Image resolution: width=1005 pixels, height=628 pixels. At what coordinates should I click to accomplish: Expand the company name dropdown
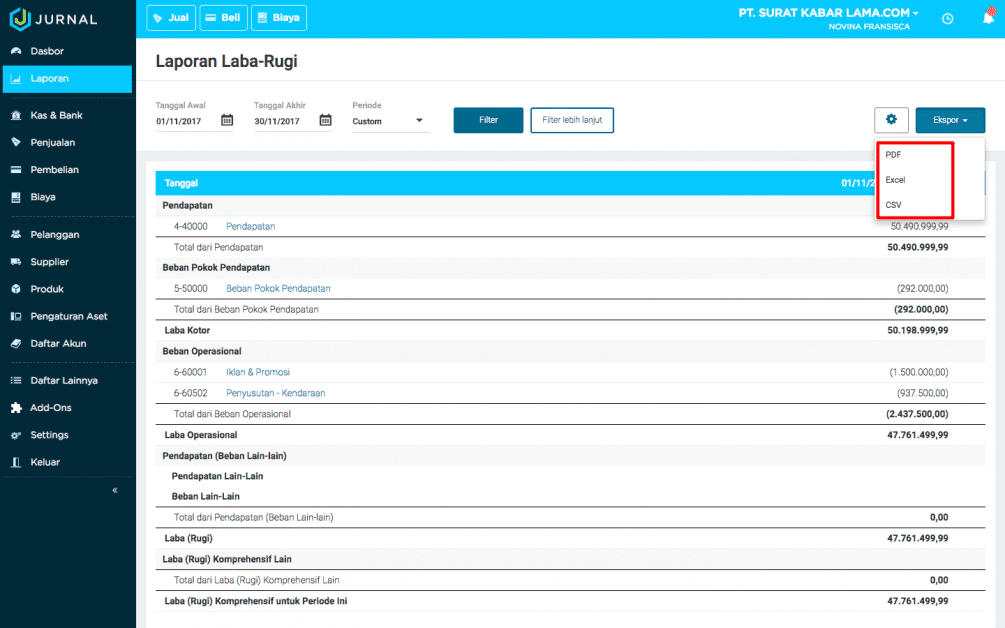tap(829, 14)
